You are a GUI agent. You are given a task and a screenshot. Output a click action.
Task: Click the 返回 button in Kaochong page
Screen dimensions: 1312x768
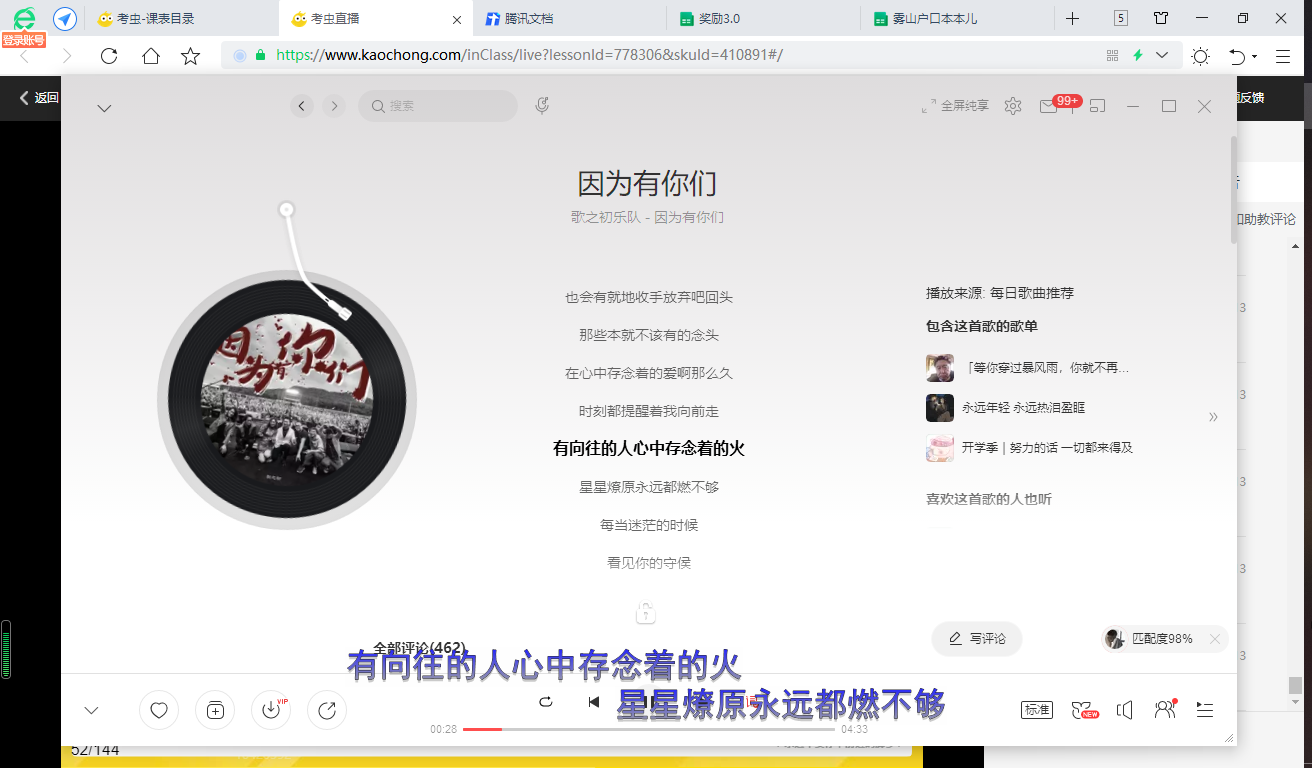(x=40, y=98)
